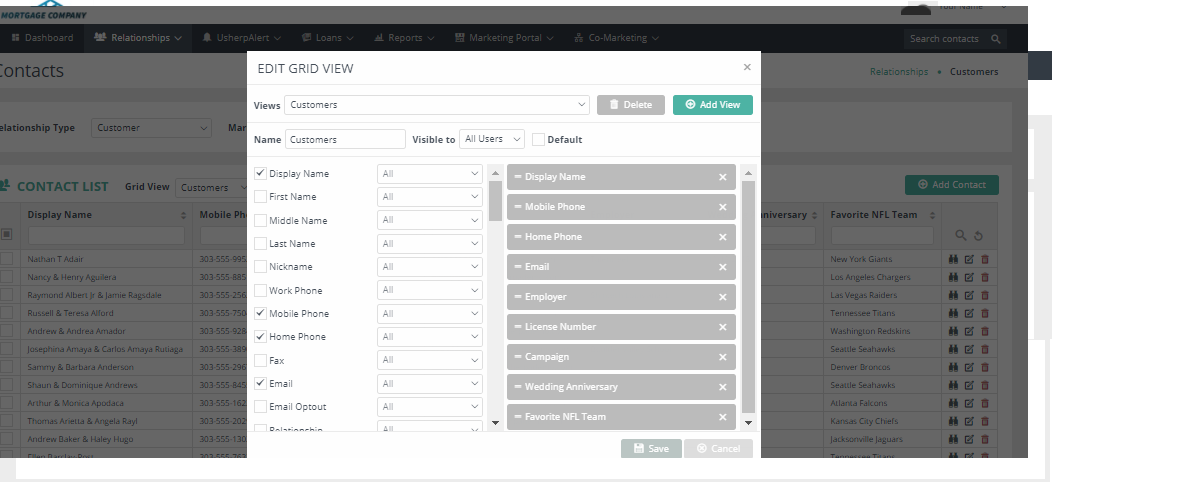Click the Add View button
Screen dimensions: 1182x482
[x=712, y=105]
